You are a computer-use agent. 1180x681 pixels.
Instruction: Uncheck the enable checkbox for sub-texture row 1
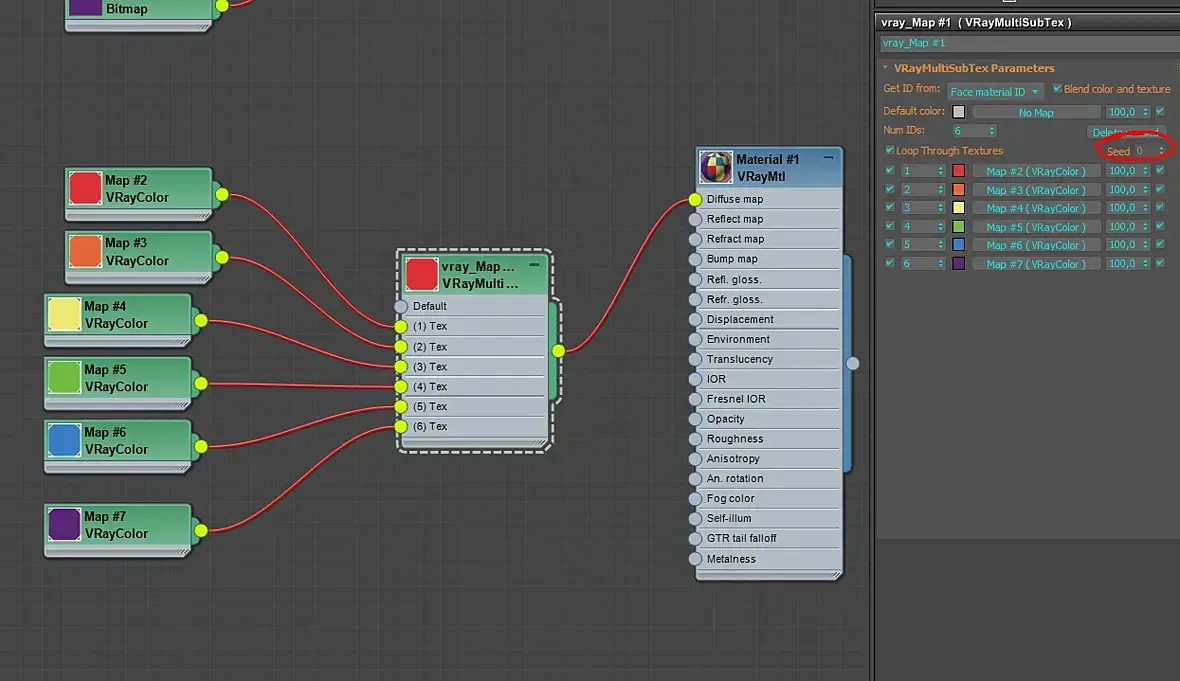point(890,171)
